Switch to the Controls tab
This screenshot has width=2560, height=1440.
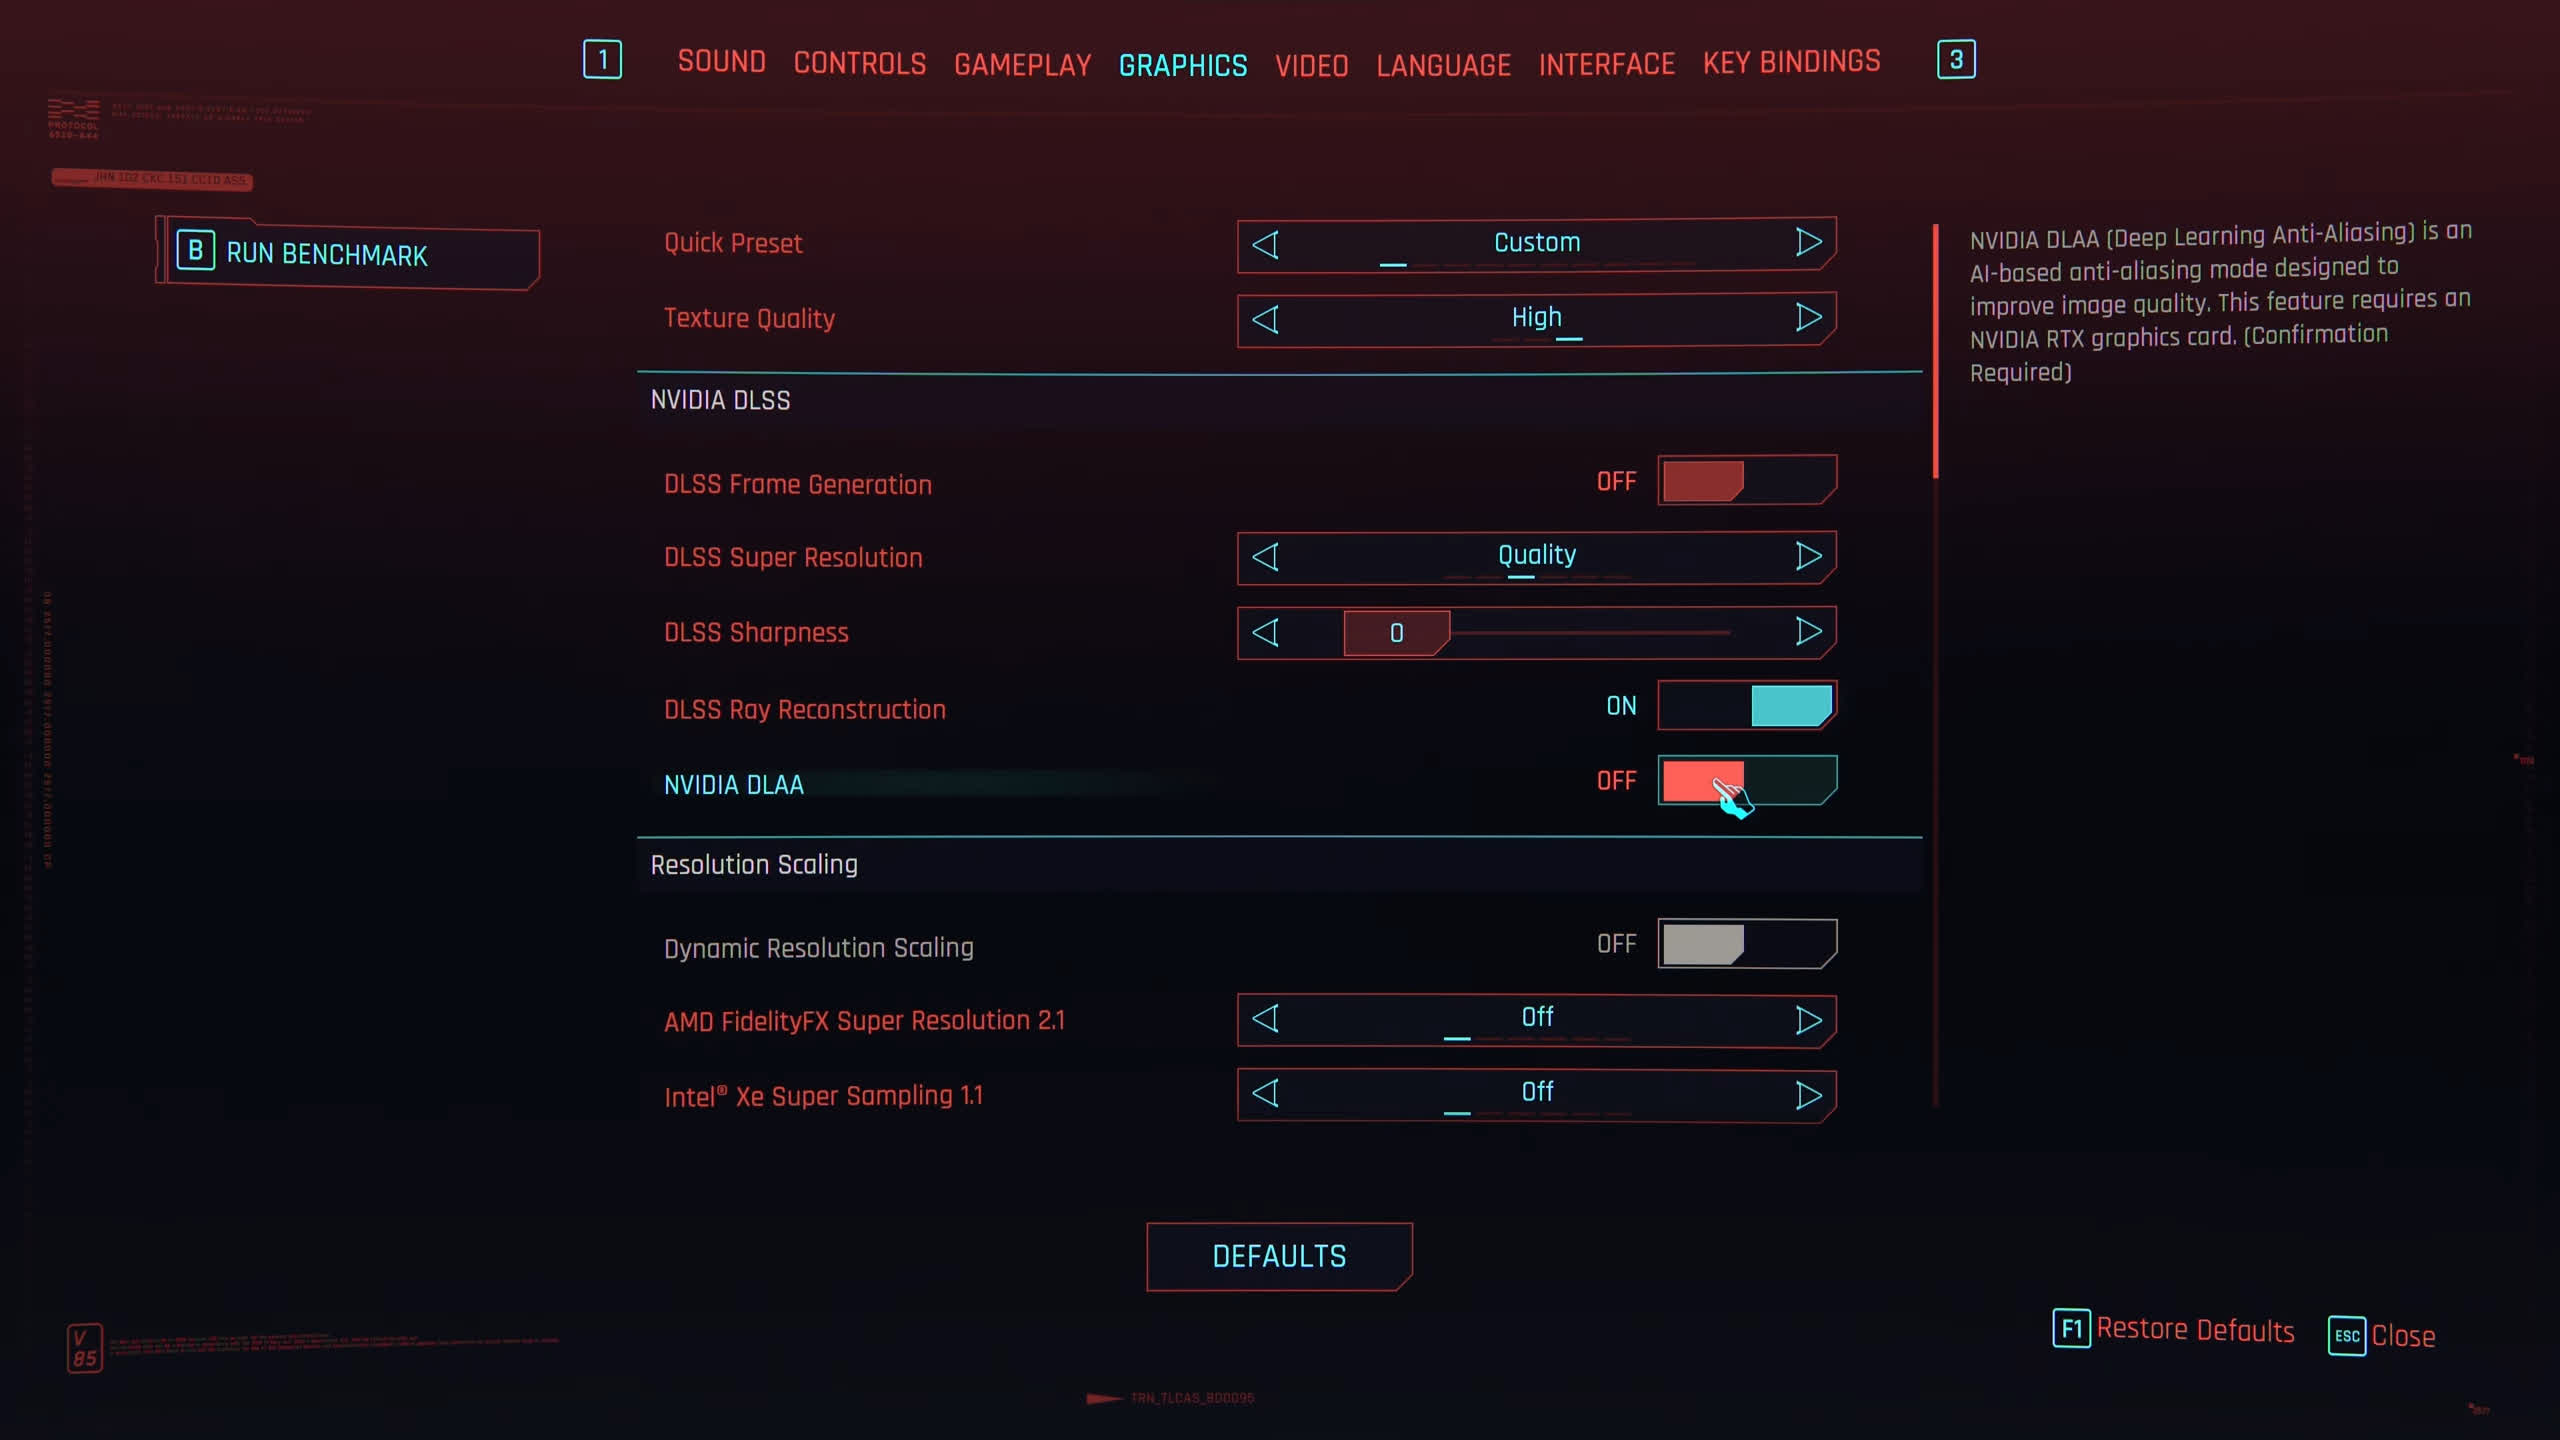860,63
